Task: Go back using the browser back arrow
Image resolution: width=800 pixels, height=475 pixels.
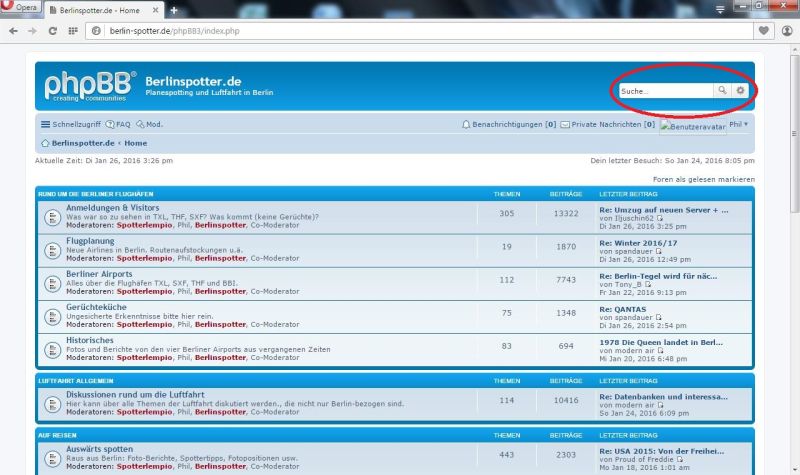Action: click(13, 31)
